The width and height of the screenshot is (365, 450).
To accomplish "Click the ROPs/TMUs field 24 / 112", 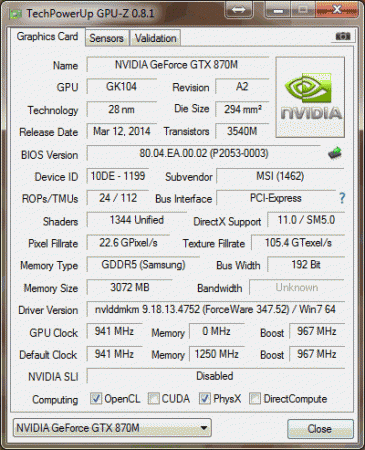I will tap(118, 198).
